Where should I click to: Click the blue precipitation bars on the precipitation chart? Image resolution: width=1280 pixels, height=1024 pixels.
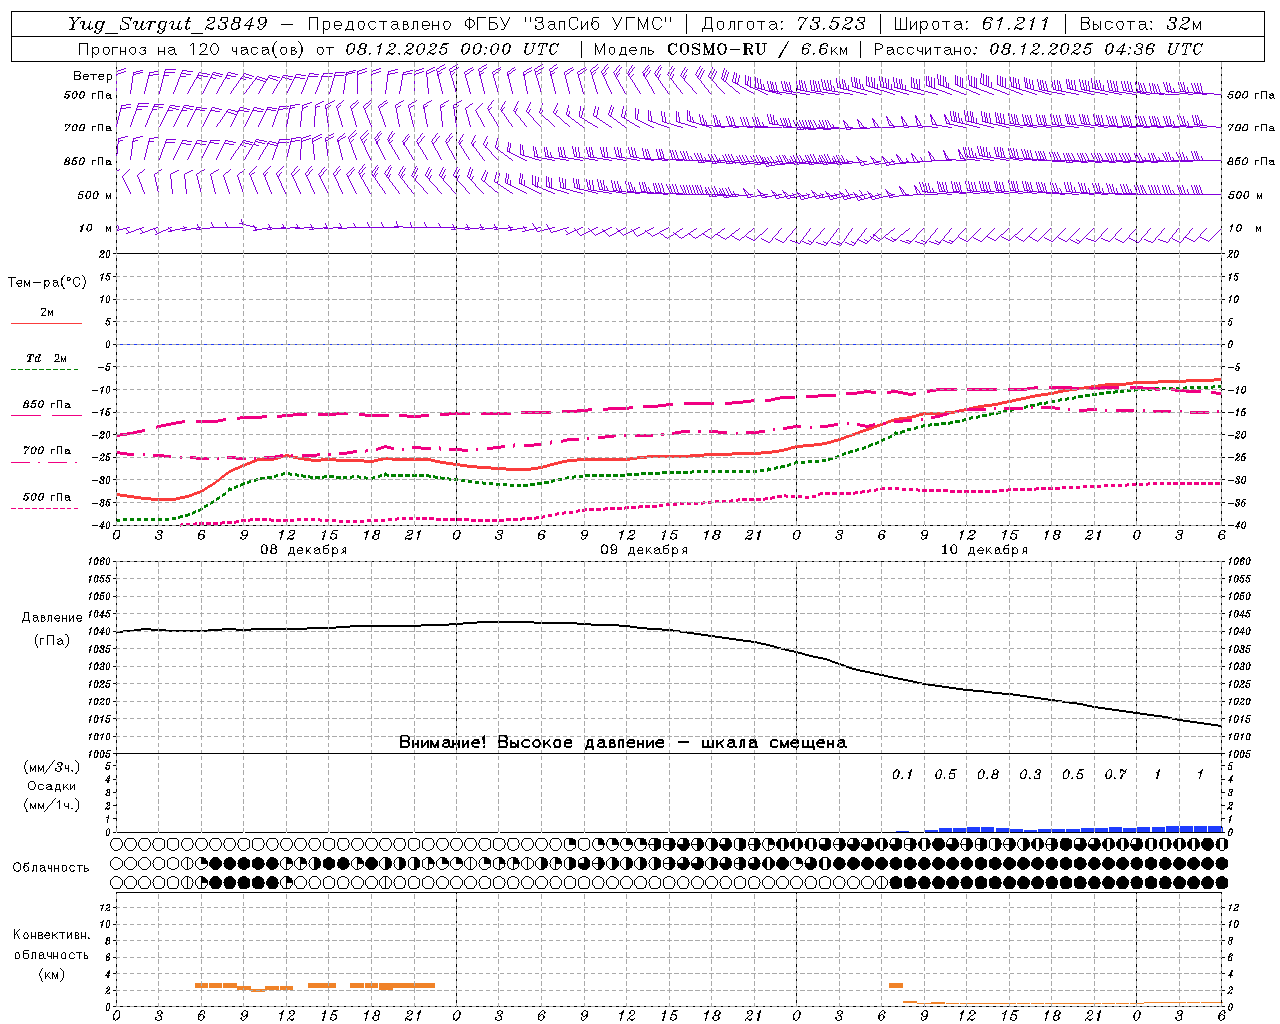1074,829
